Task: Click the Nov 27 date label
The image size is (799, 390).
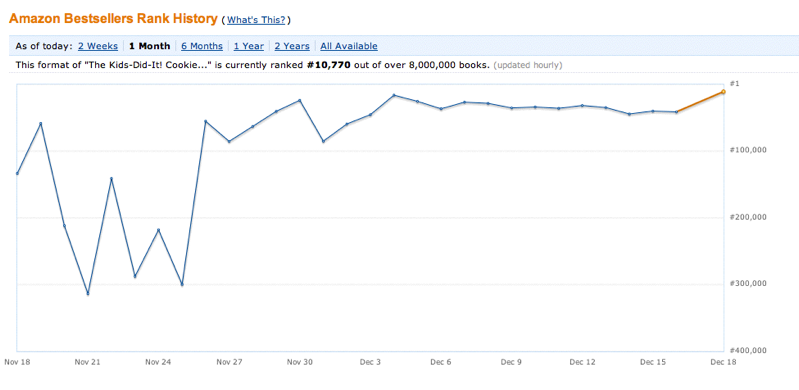Action: click(229, 362)
